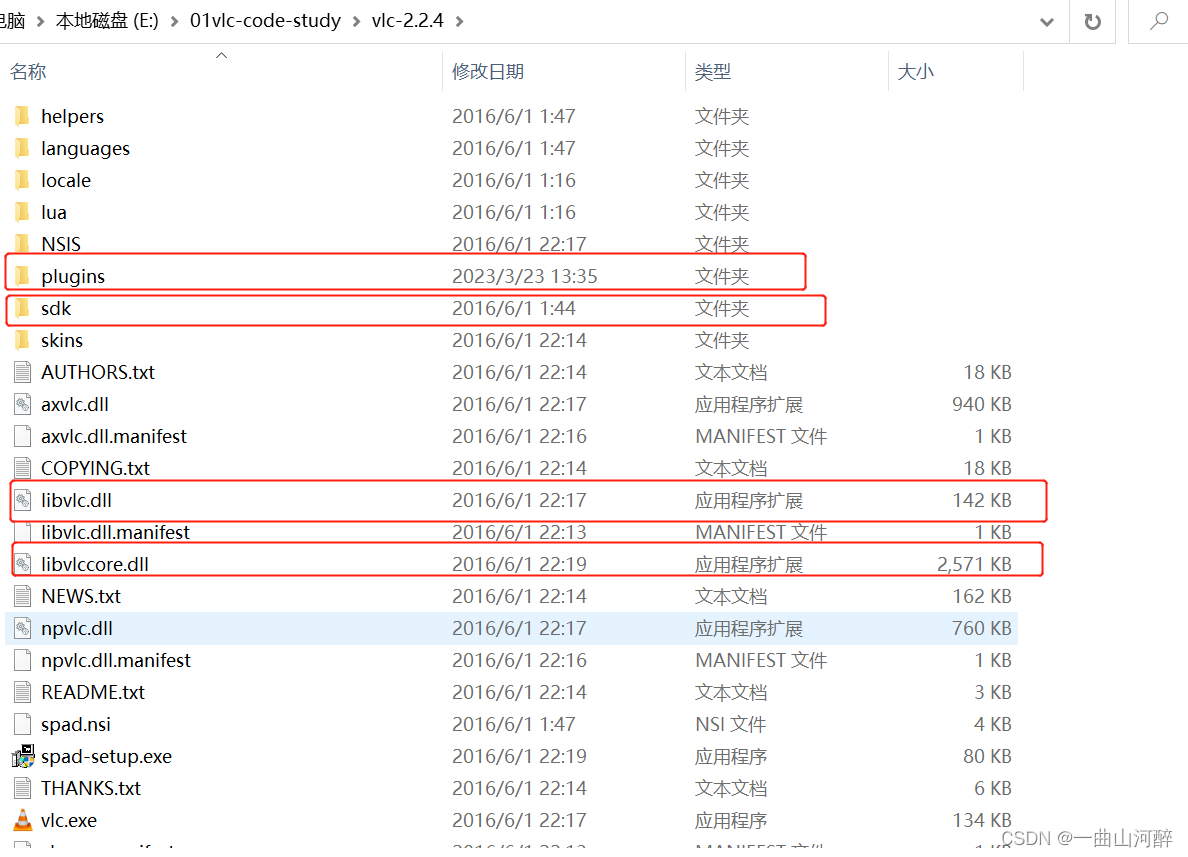Click the refresh icon next to address bar
Screen dimensions: 1188x857
[1093, 20]
